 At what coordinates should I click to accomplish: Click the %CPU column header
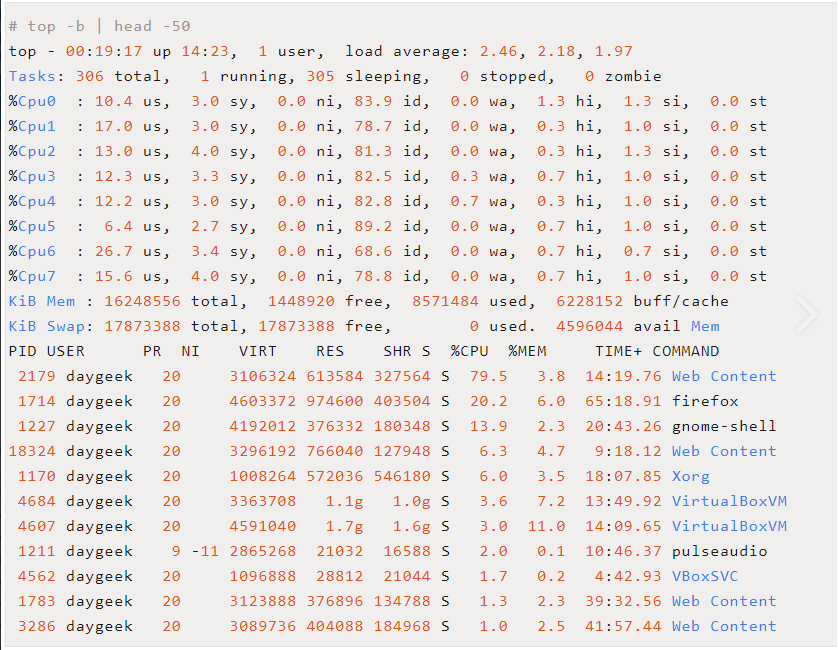click(x=469, y=351)
